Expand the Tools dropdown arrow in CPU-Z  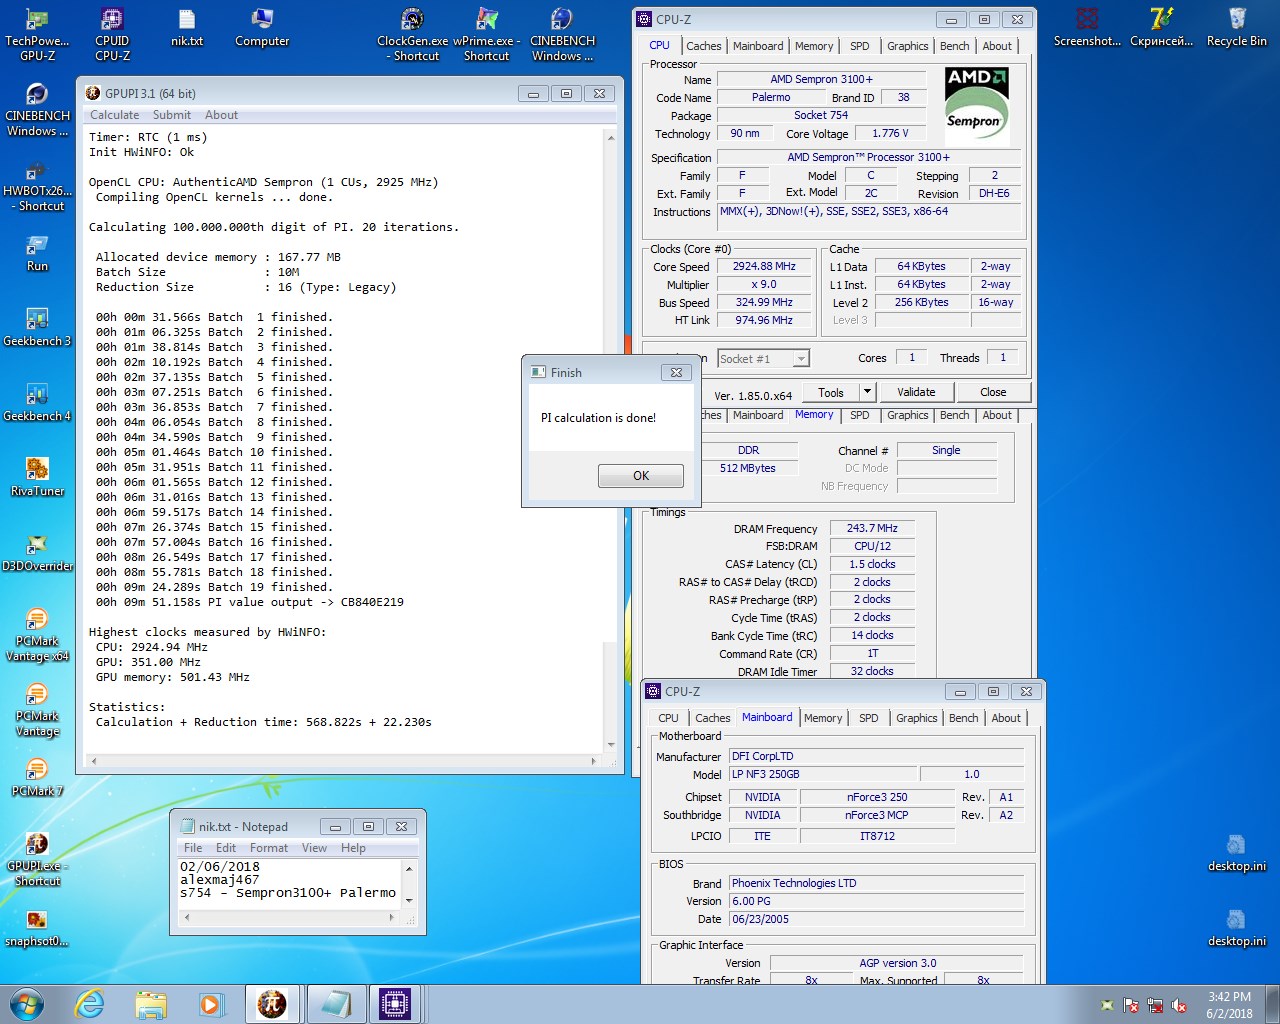(867, 392)
